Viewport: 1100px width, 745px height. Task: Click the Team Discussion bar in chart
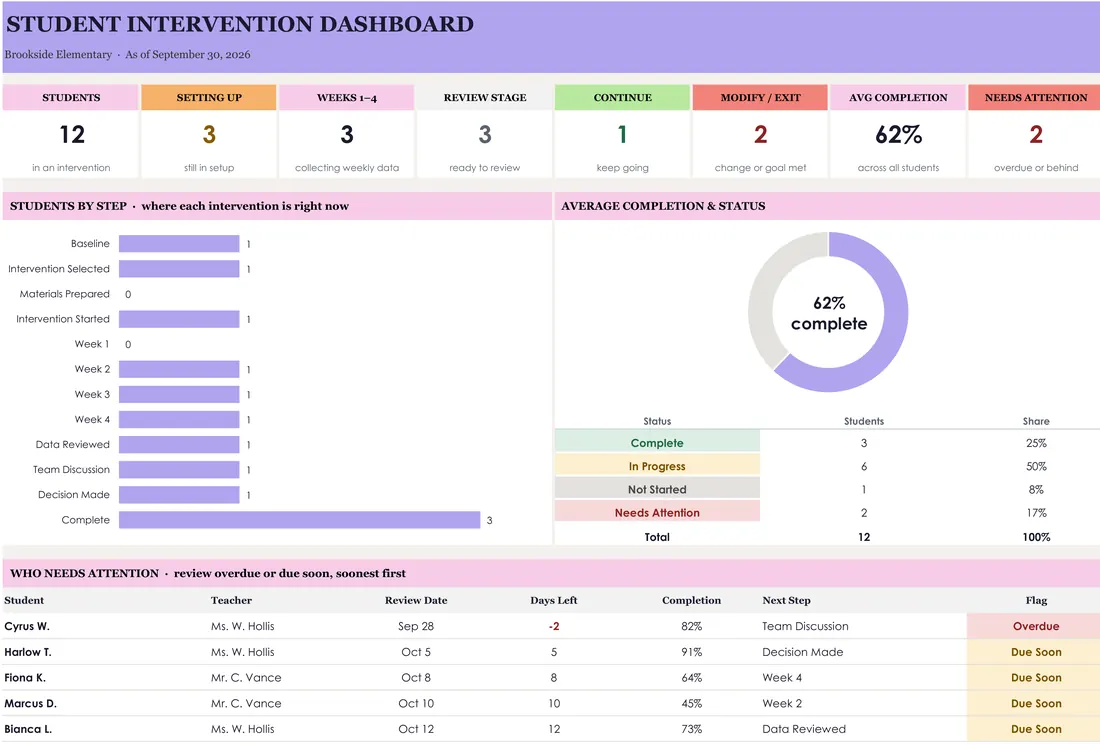pyautogui.click(x=179, y=469)
